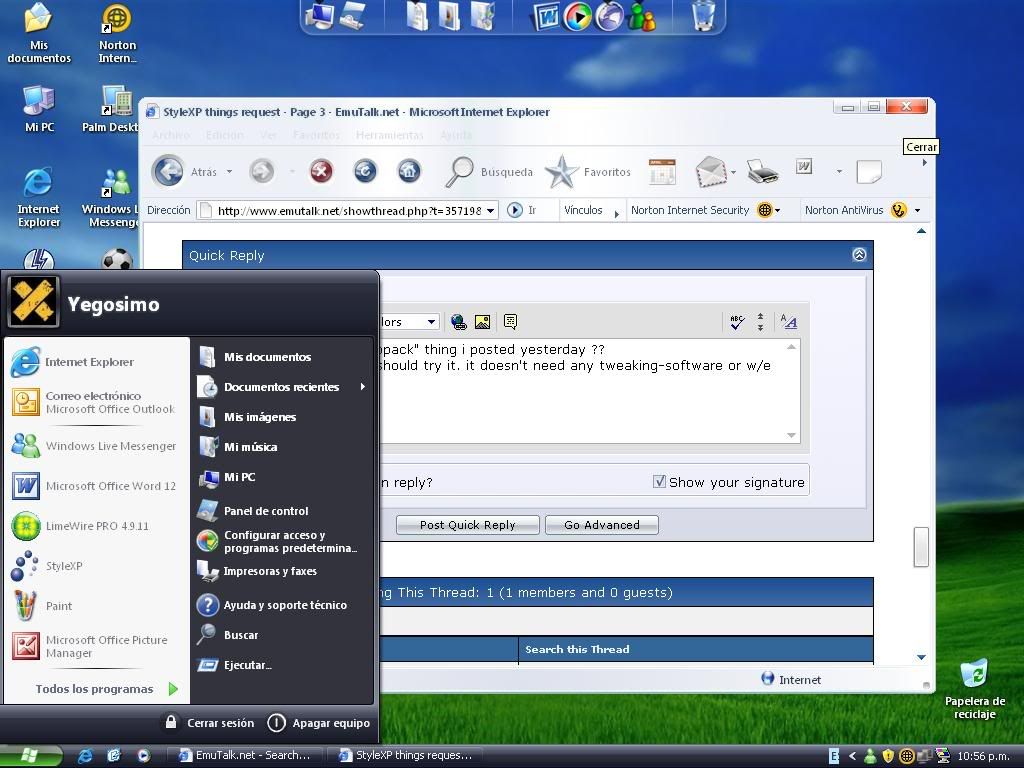Open Paint from the Start menu
The height and width of the screenshot is (768, 1024).
pyautogui.click(x=42, y=605)
